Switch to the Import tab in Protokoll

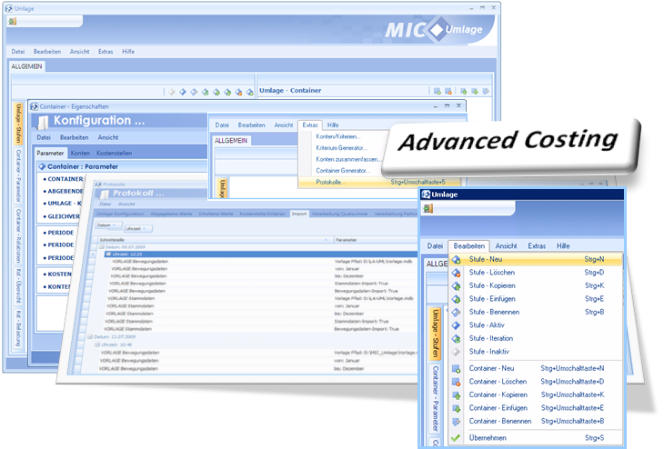tap(299, 213)
